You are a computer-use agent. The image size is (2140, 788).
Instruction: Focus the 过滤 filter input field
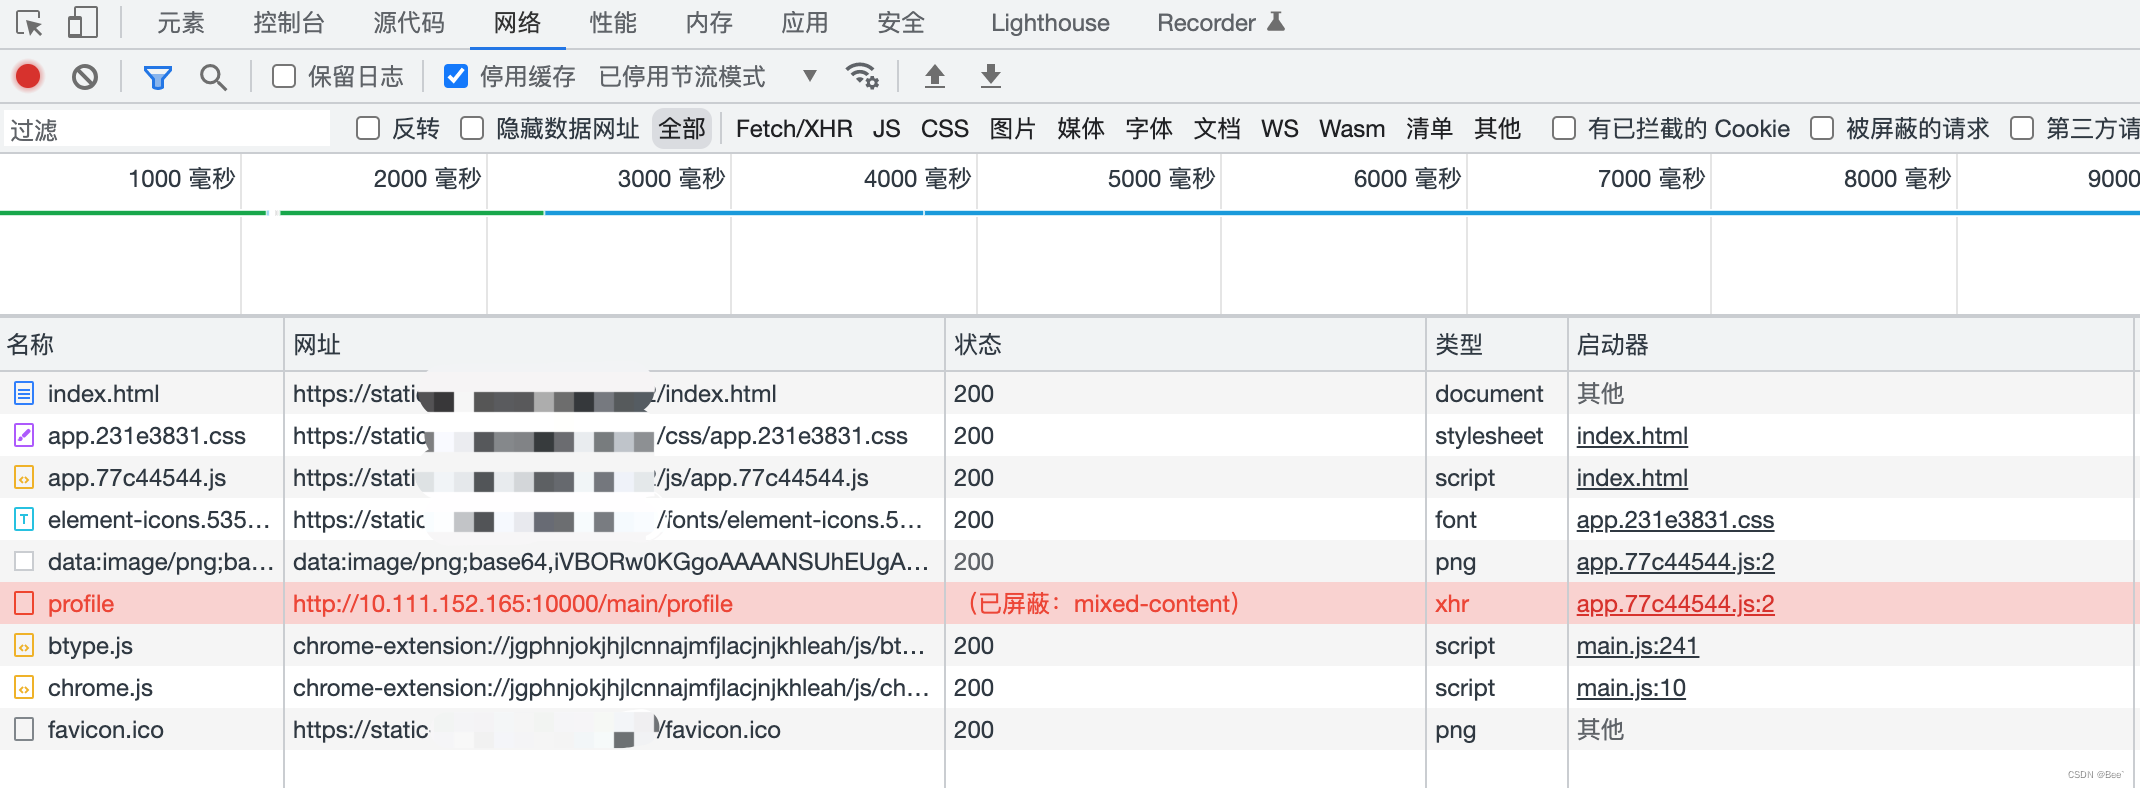166,129
